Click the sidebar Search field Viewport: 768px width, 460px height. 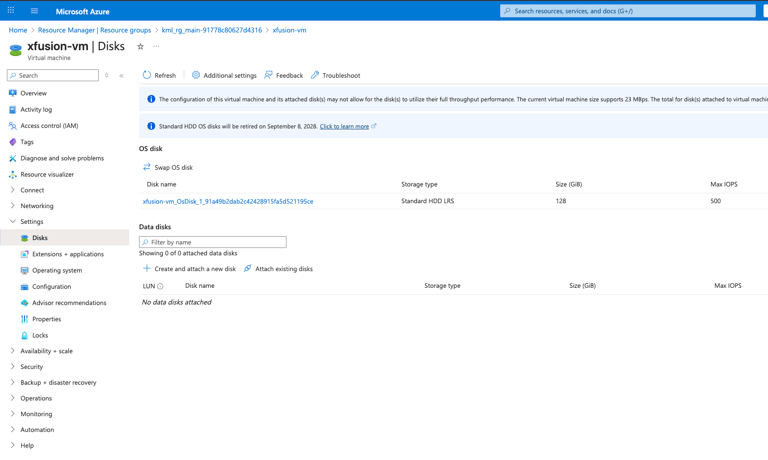[53, 75]
